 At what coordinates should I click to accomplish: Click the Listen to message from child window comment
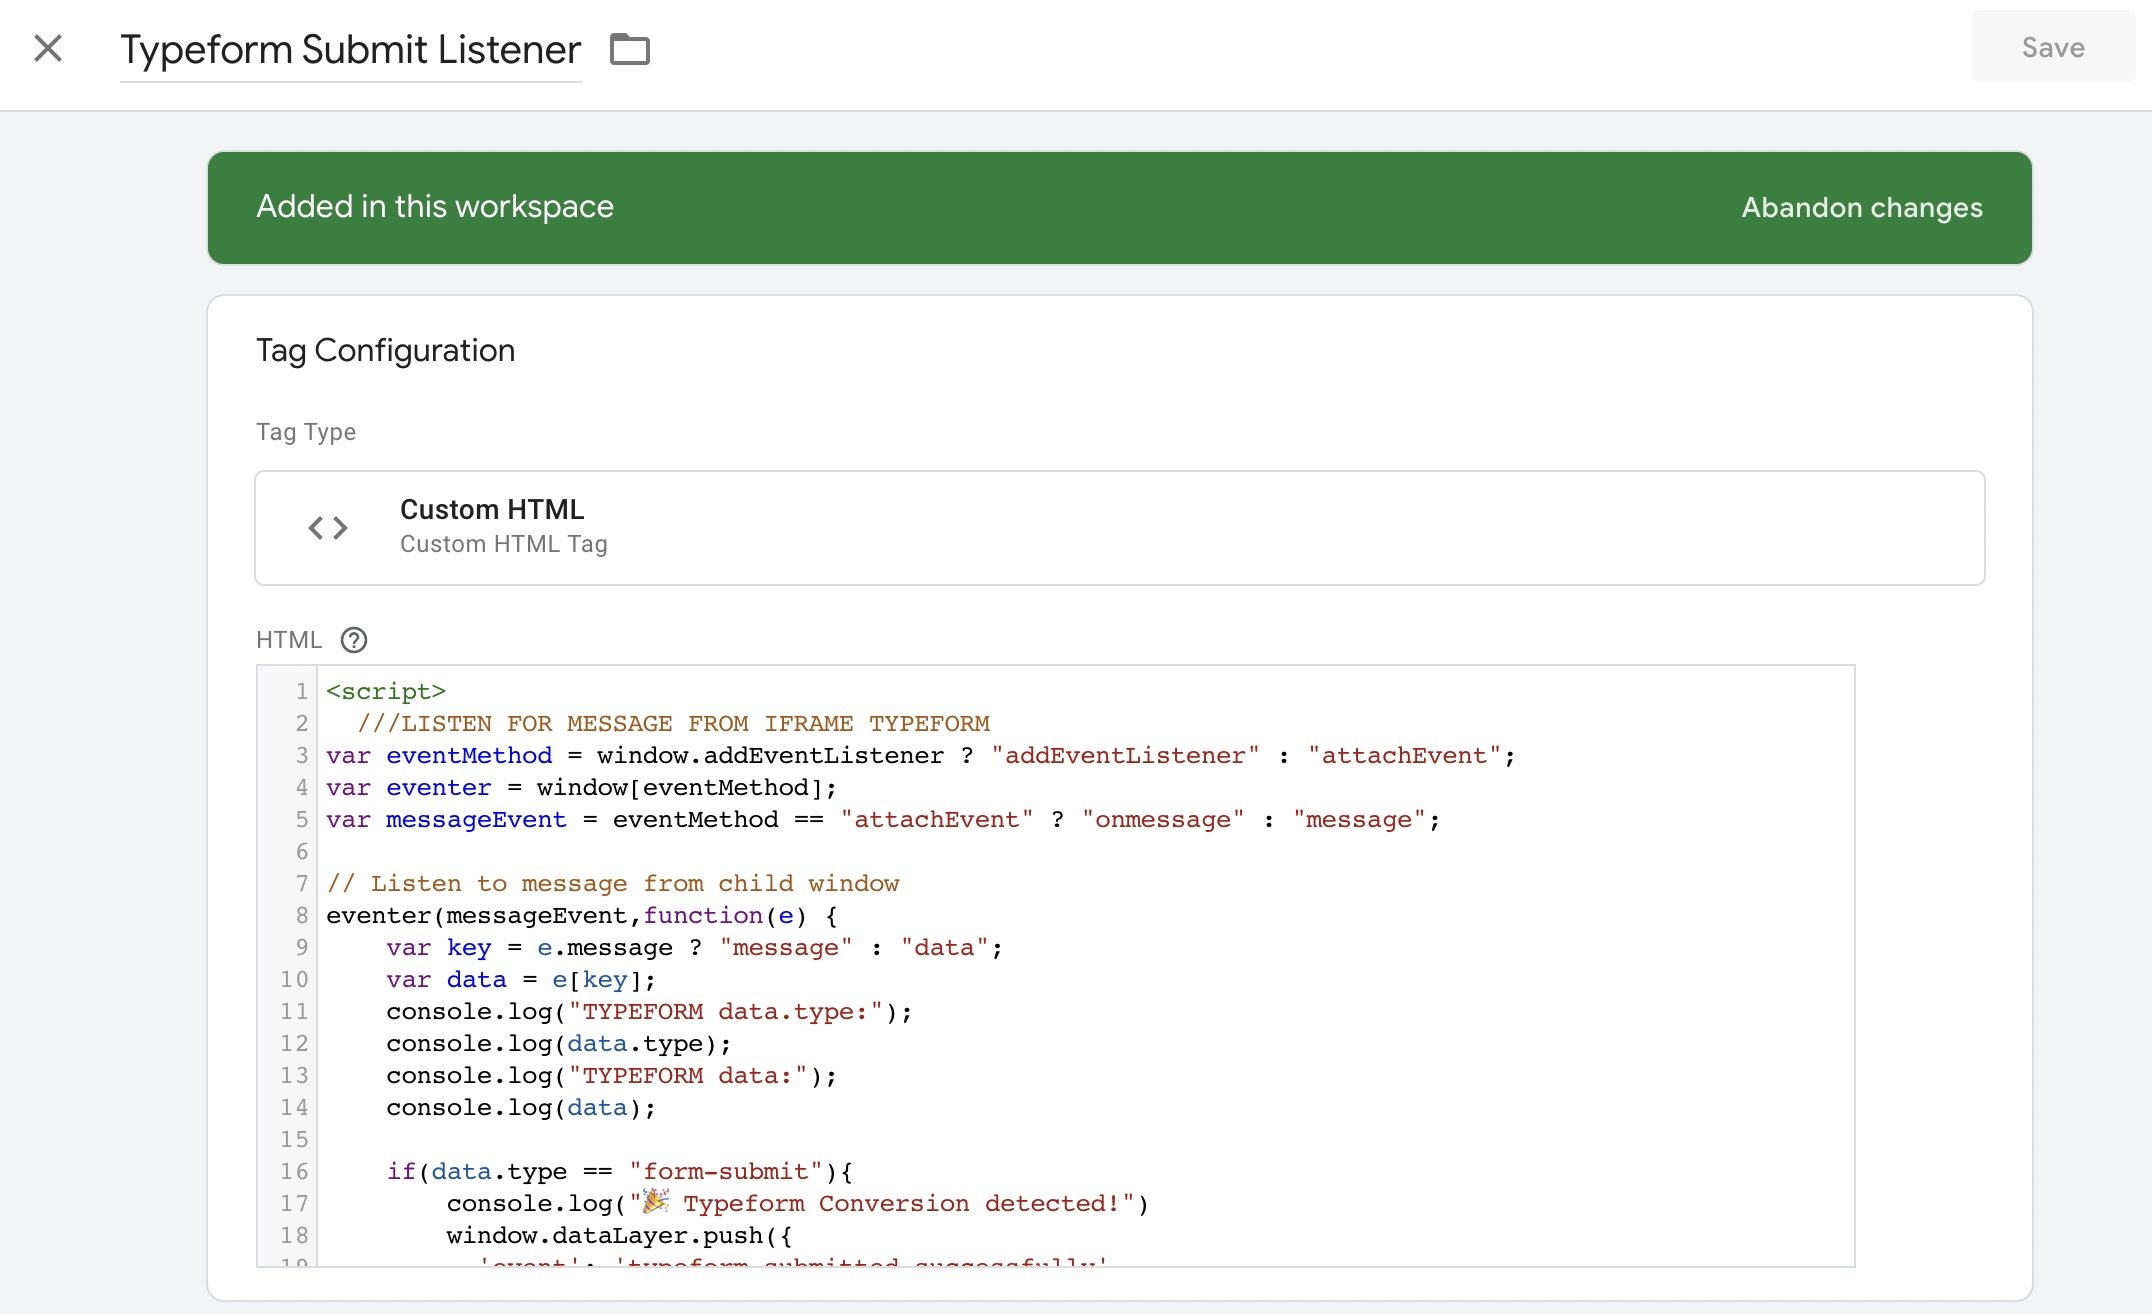(x=613, y=883)
